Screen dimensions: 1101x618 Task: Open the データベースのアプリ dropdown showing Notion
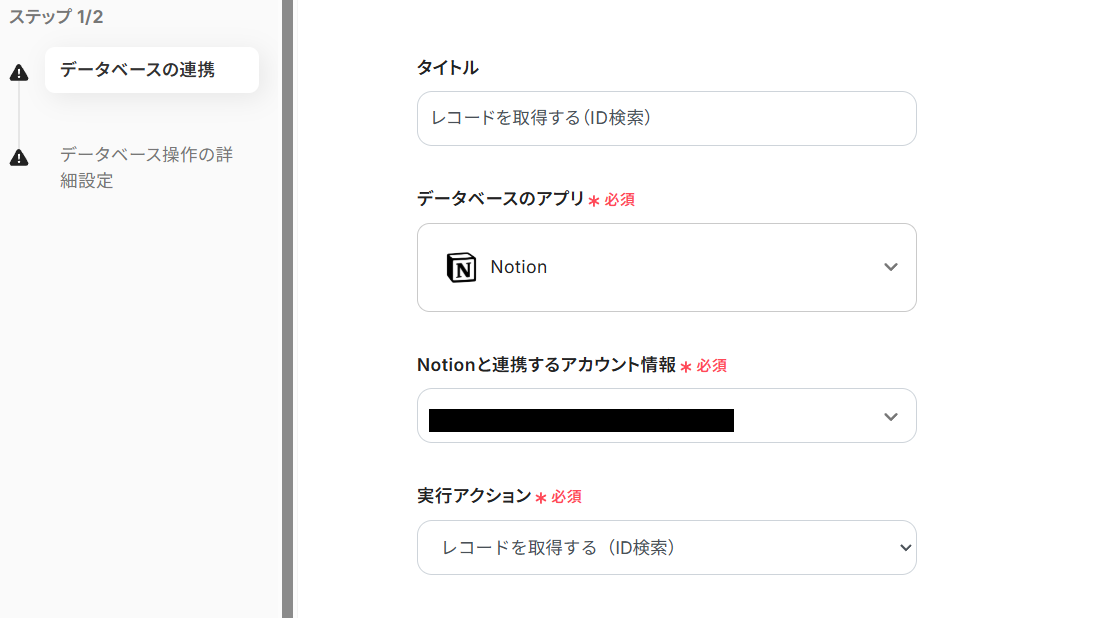coord(666,267)
